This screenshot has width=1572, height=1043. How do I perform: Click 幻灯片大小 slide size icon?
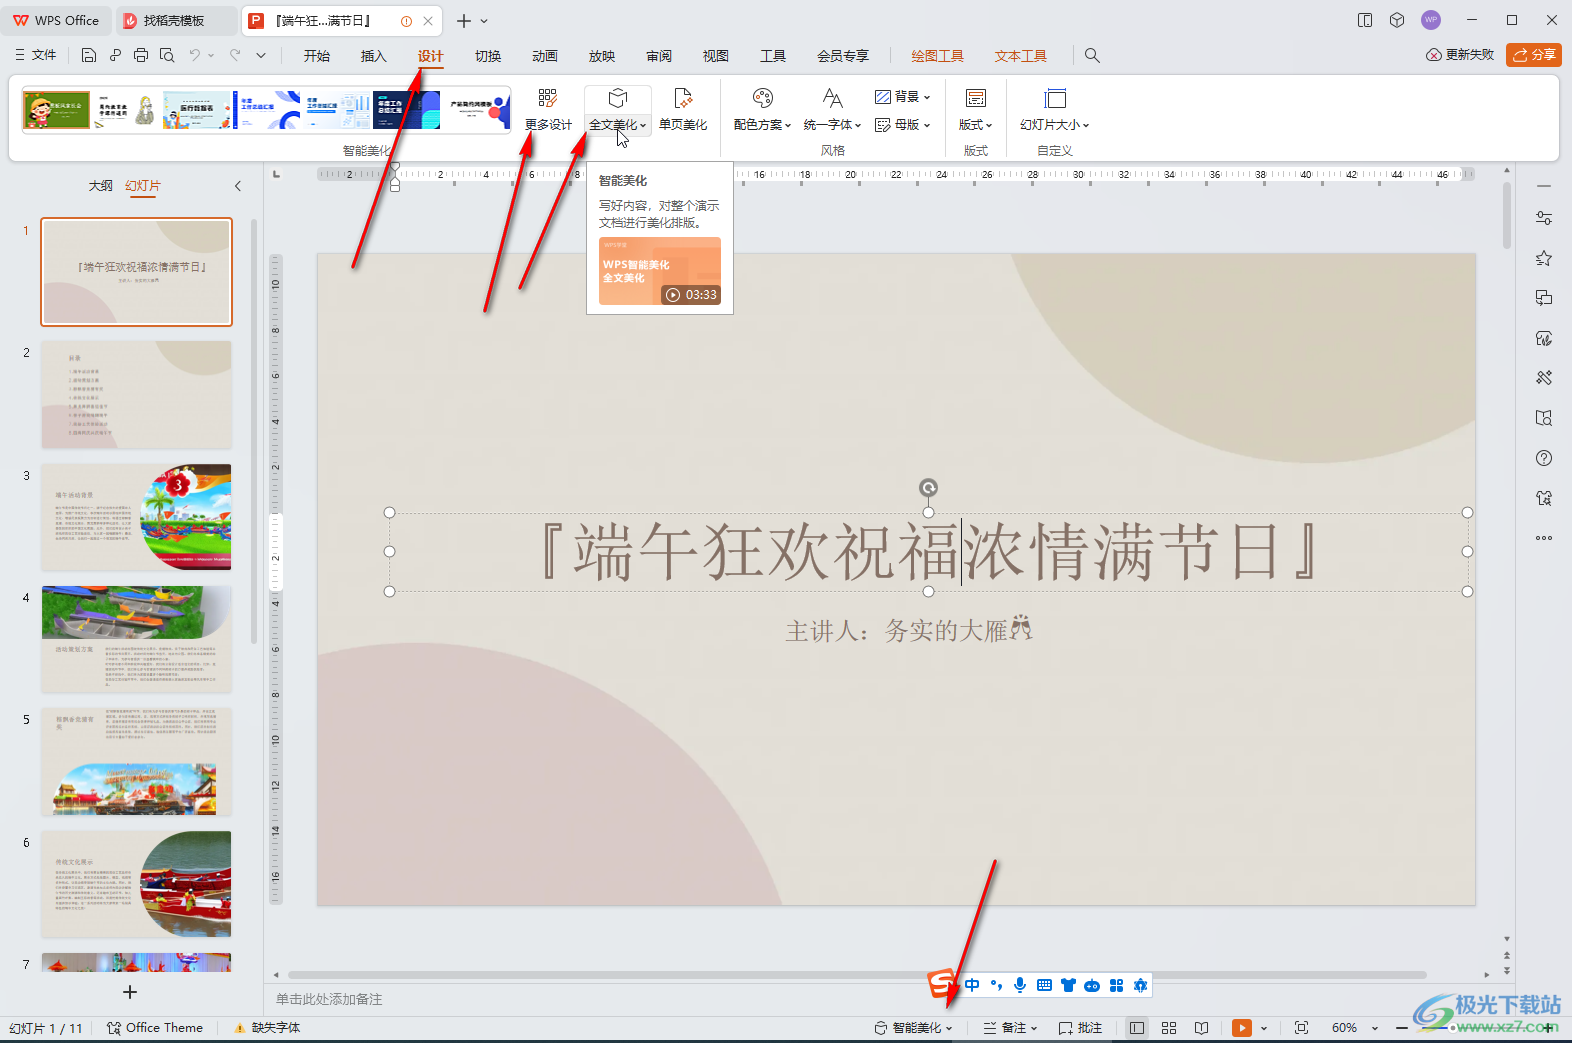click(1055, 98)
